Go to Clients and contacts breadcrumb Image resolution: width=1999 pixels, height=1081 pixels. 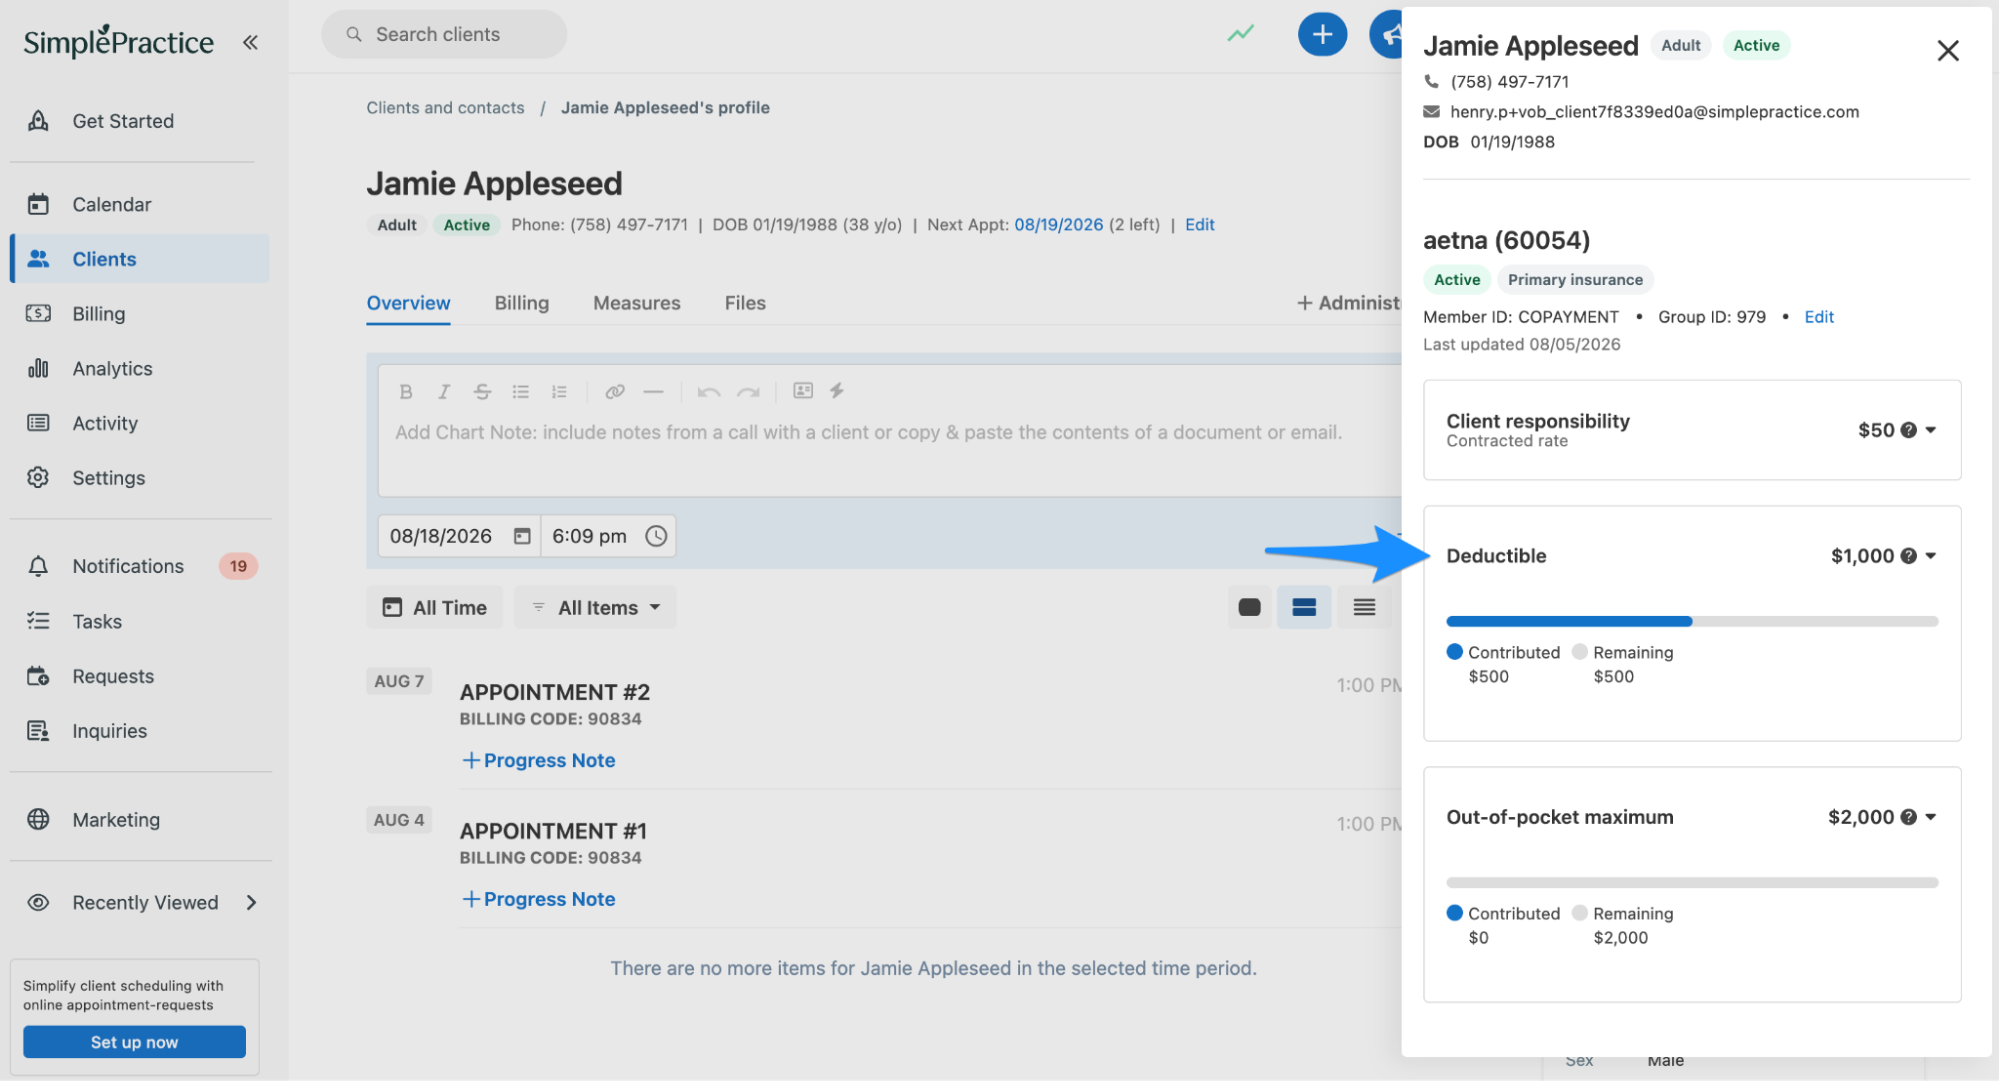(445, 108)
